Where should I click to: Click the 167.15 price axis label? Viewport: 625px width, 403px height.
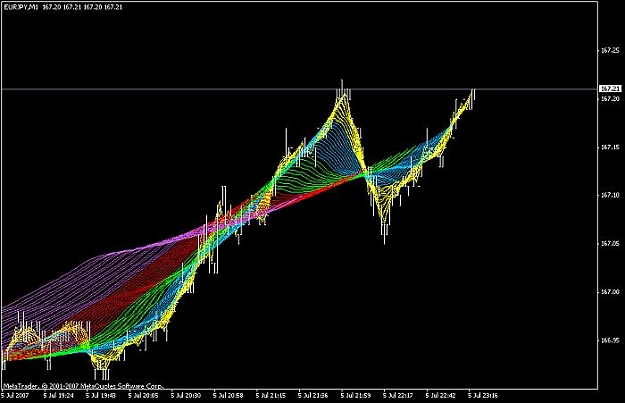point(611,147)
